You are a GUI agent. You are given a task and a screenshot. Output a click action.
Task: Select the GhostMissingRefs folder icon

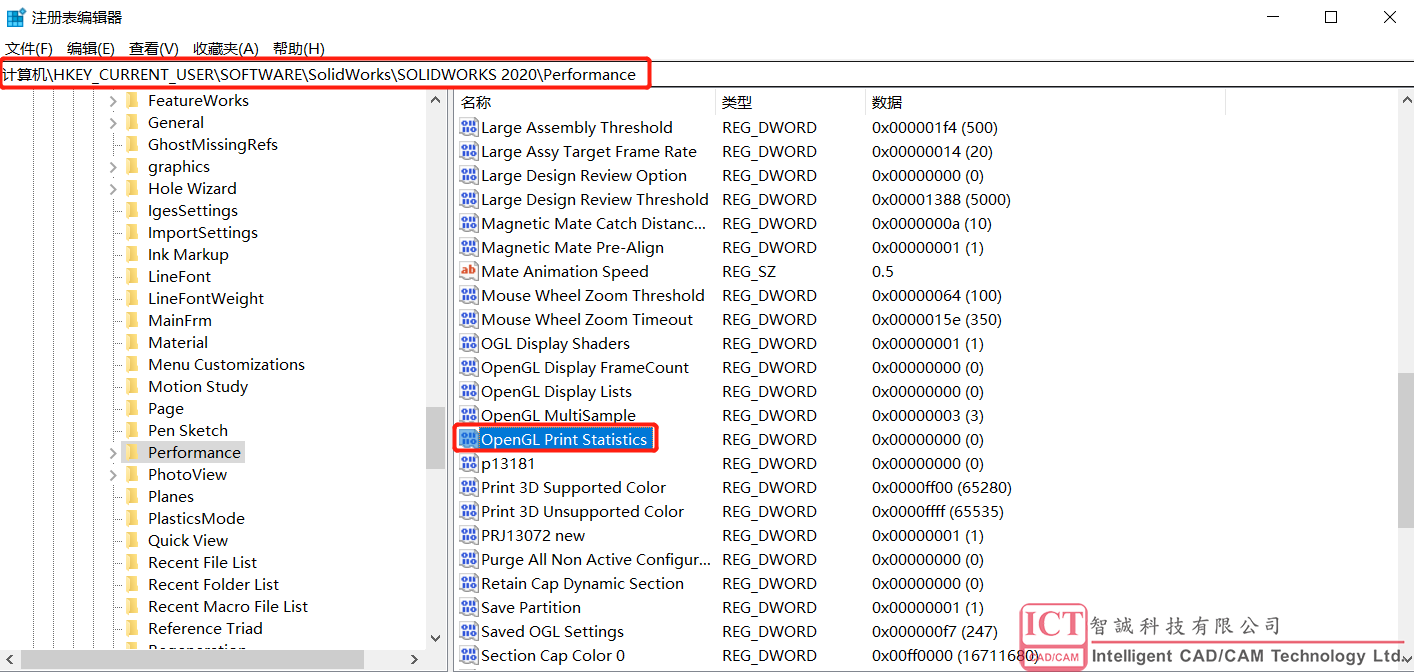132,144
